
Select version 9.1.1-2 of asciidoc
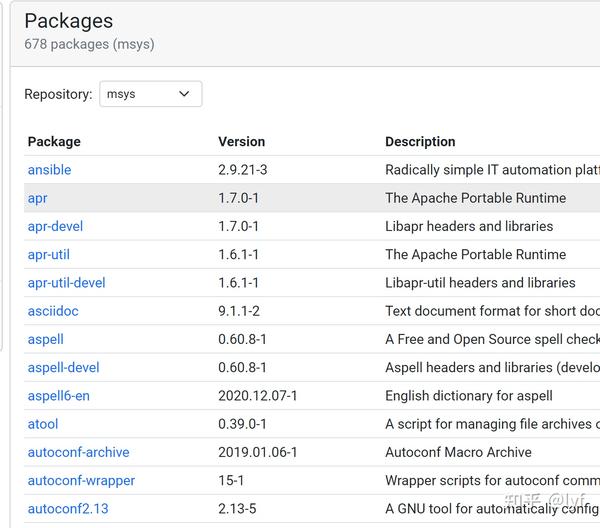pyautogui.click(x=239, y=311)
